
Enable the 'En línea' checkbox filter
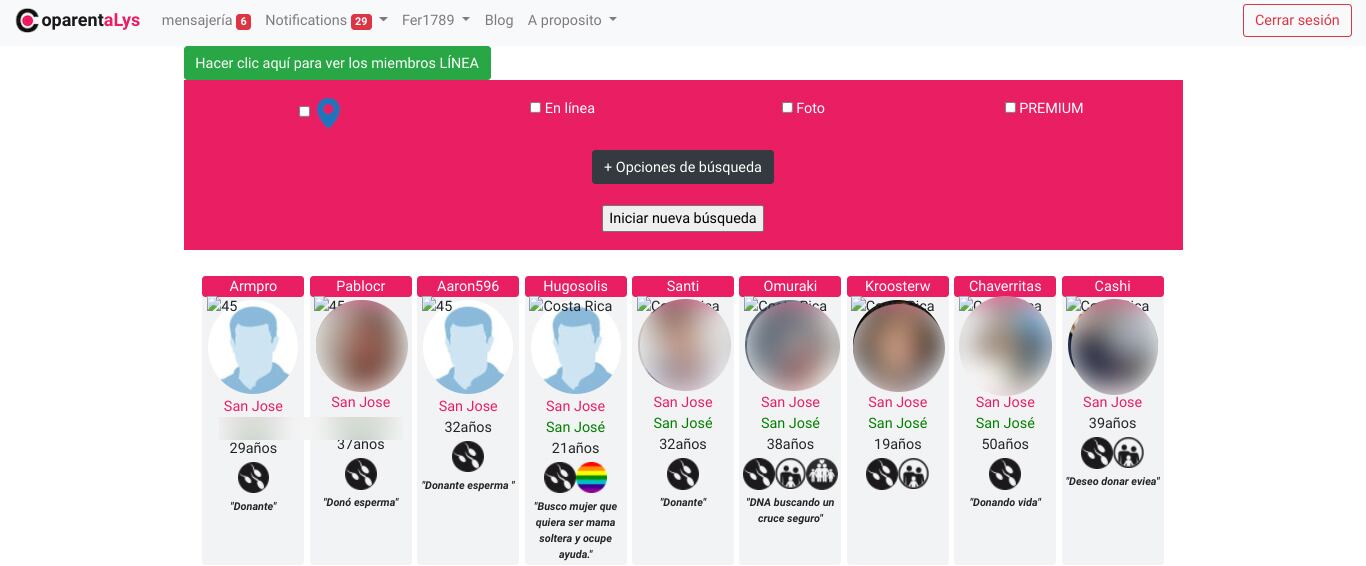tap(536, 107)
